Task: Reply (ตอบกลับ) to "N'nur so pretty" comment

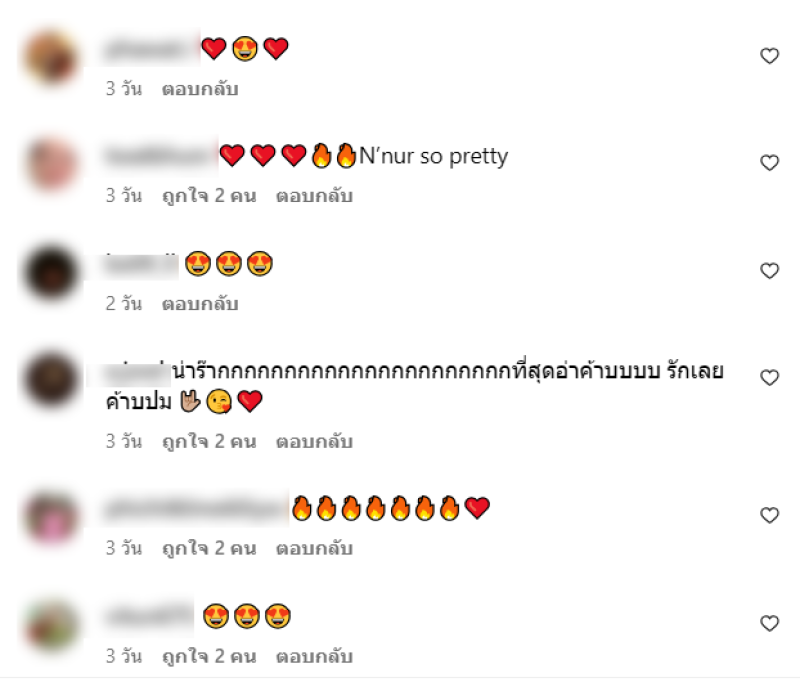Action: [x=314, y=196]
